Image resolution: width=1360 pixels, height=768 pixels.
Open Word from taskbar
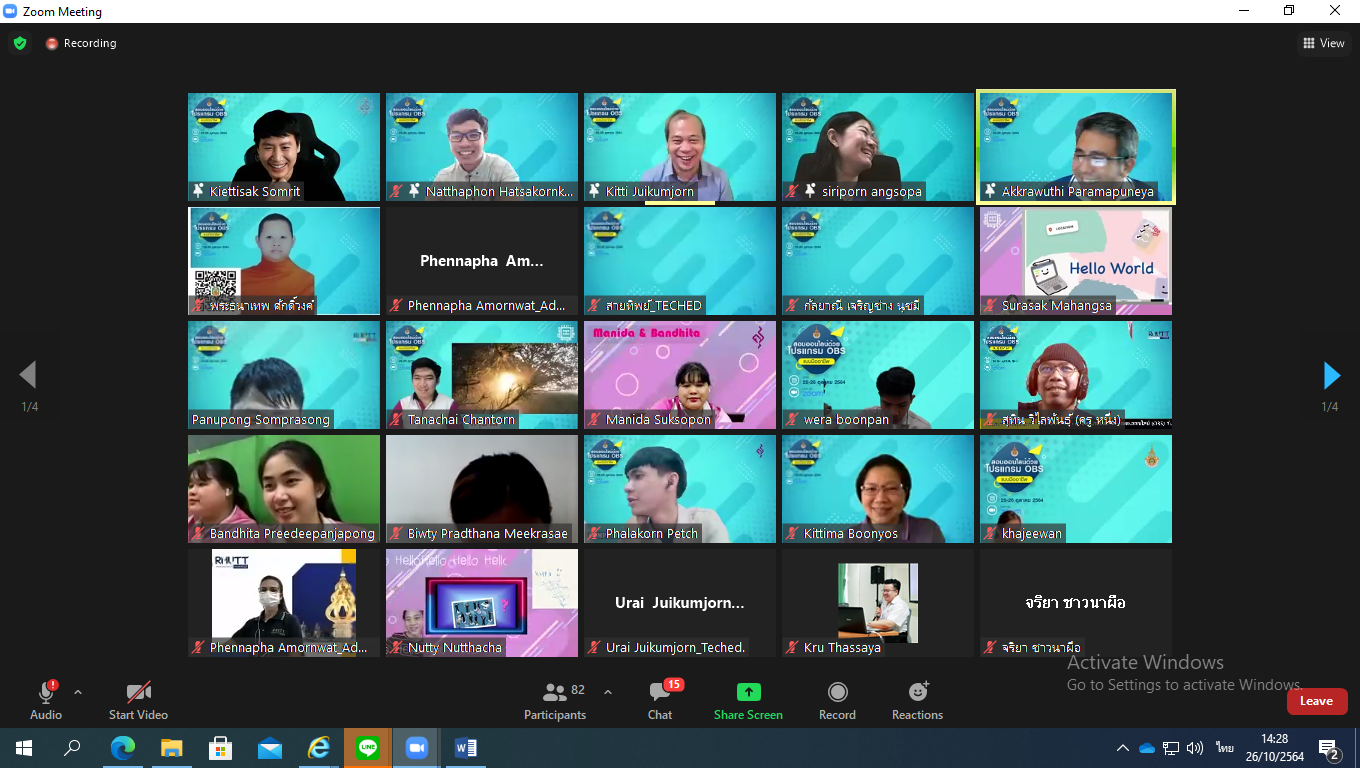pos(465,748)
